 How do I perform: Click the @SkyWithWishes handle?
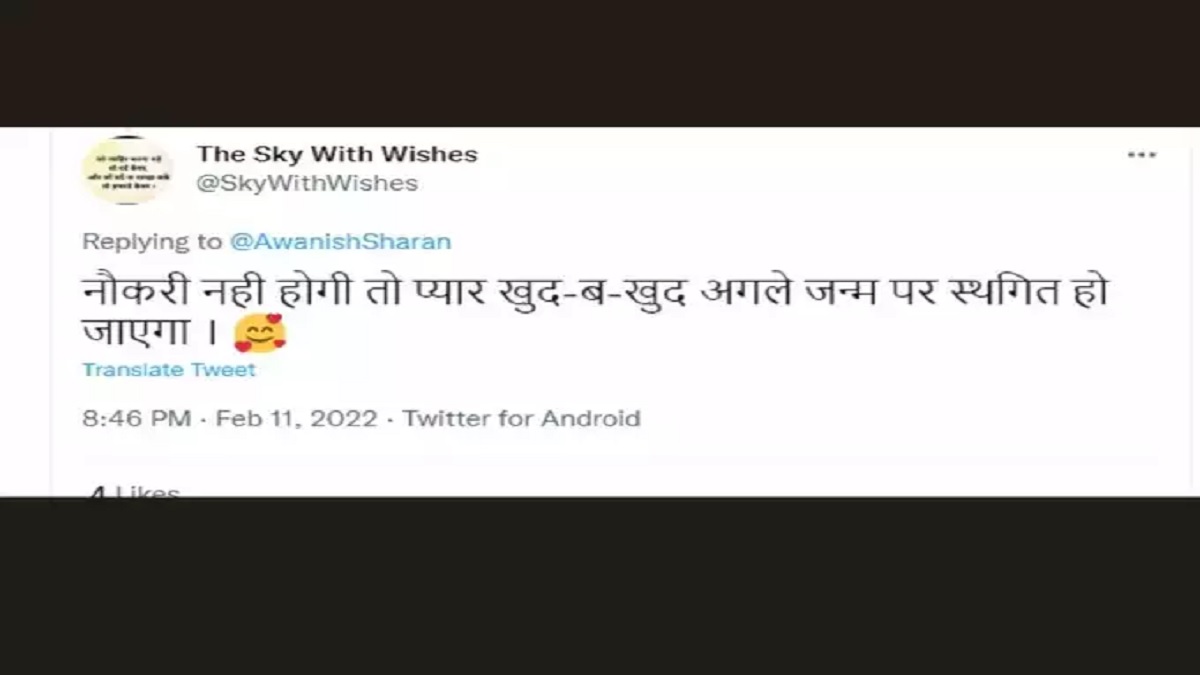[x=307, y=184]
